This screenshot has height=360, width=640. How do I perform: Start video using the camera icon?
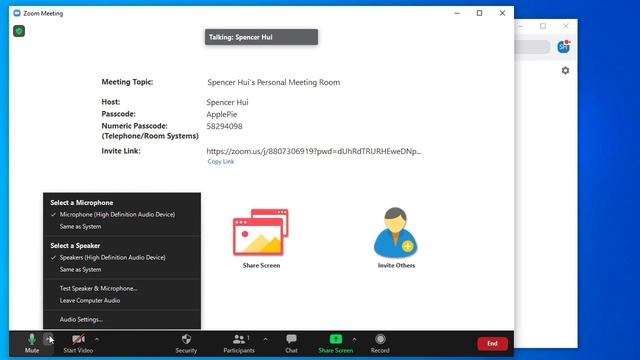click(78, 343)
